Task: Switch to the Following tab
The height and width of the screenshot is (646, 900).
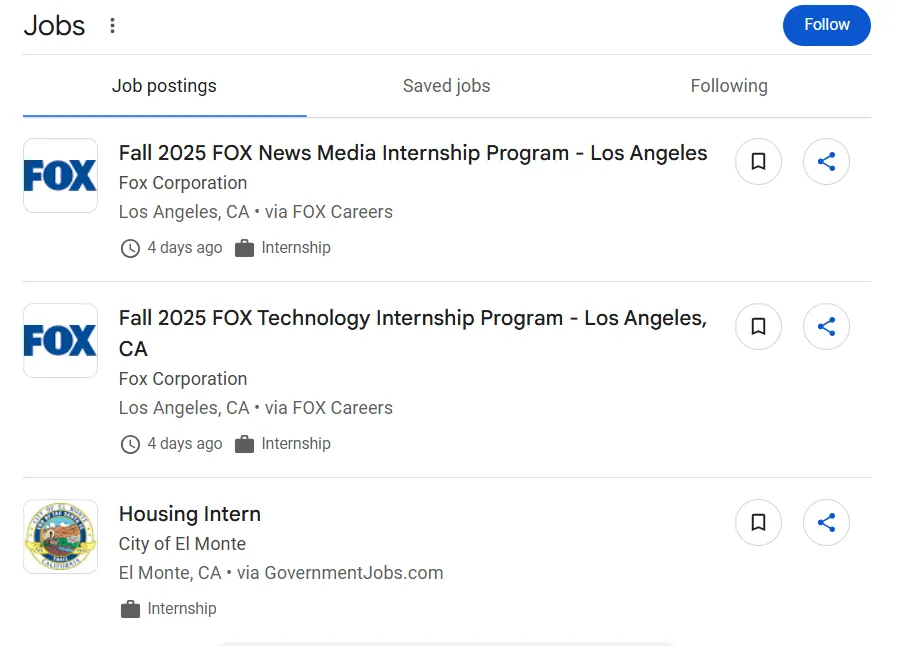Action: [729, 86]
